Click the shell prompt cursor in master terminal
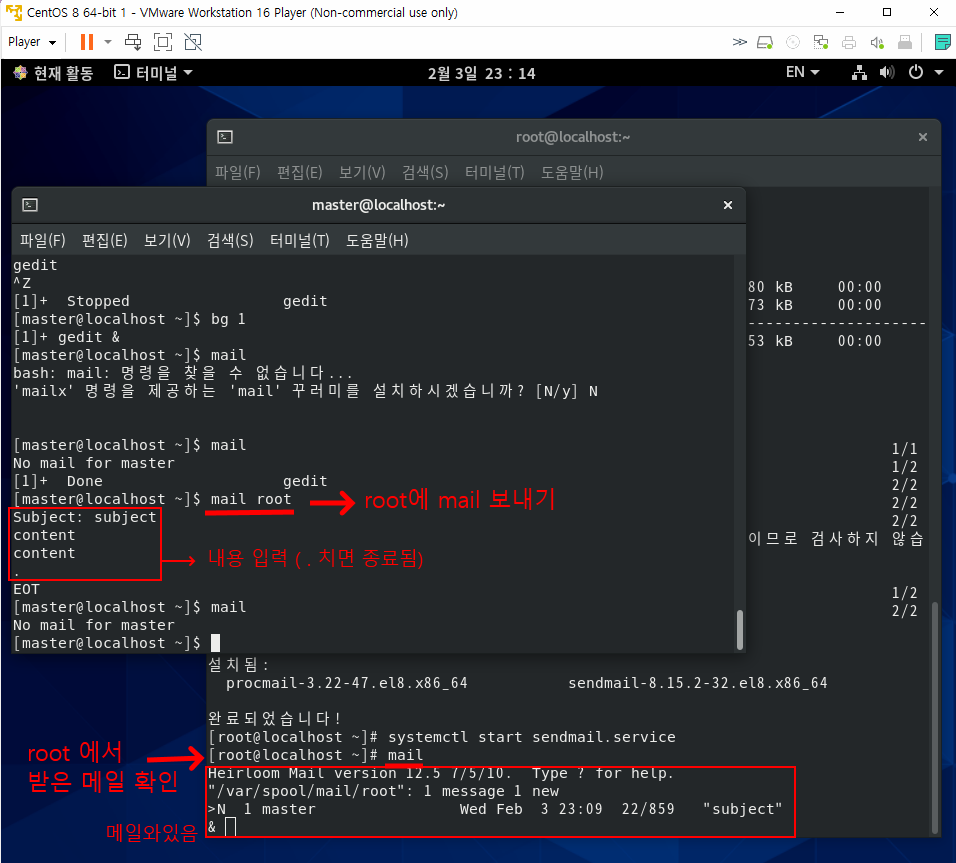 click(215, 643)
